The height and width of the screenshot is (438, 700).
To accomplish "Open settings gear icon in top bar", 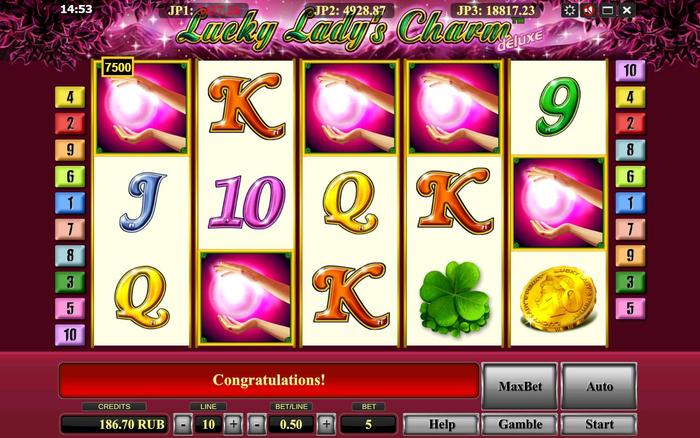I will click(569, 10).
